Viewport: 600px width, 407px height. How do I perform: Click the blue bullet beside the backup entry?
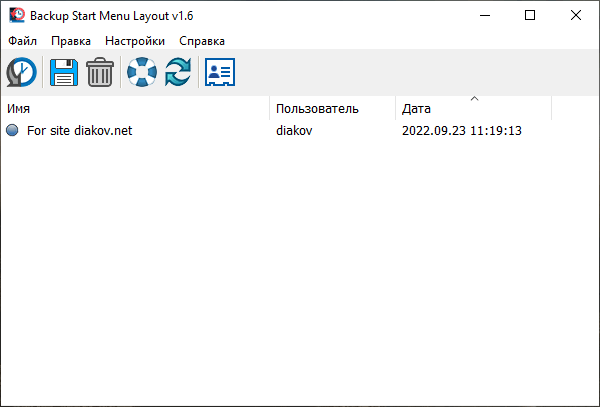[12, 130]
